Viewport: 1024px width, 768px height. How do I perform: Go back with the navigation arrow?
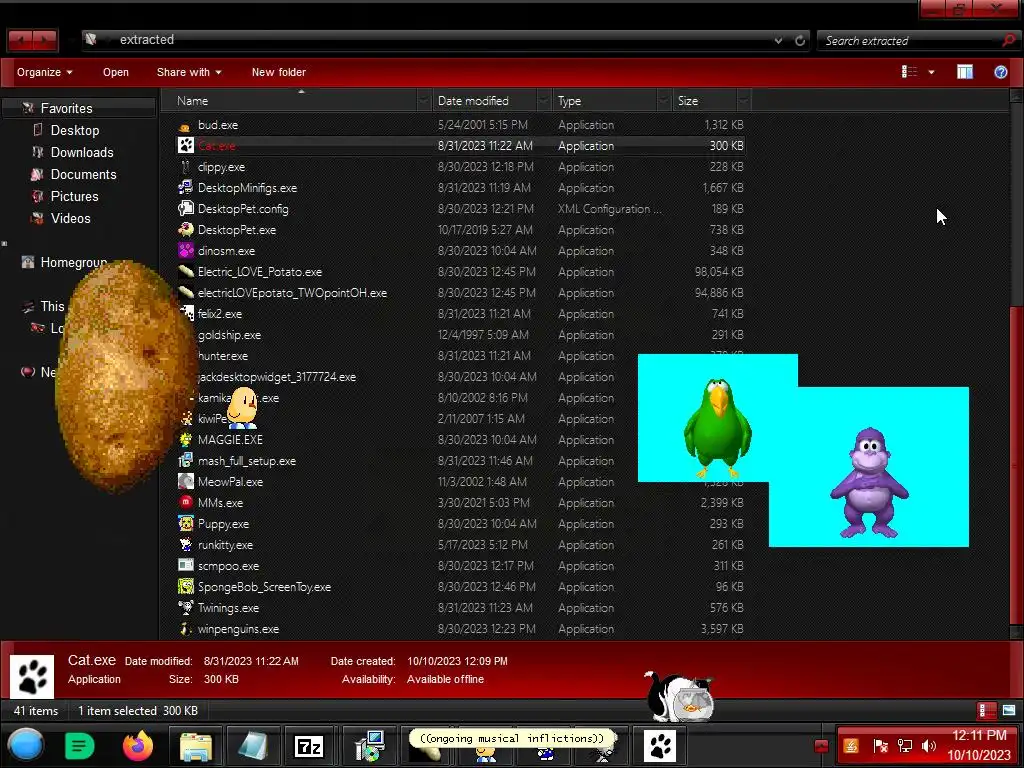20,40
